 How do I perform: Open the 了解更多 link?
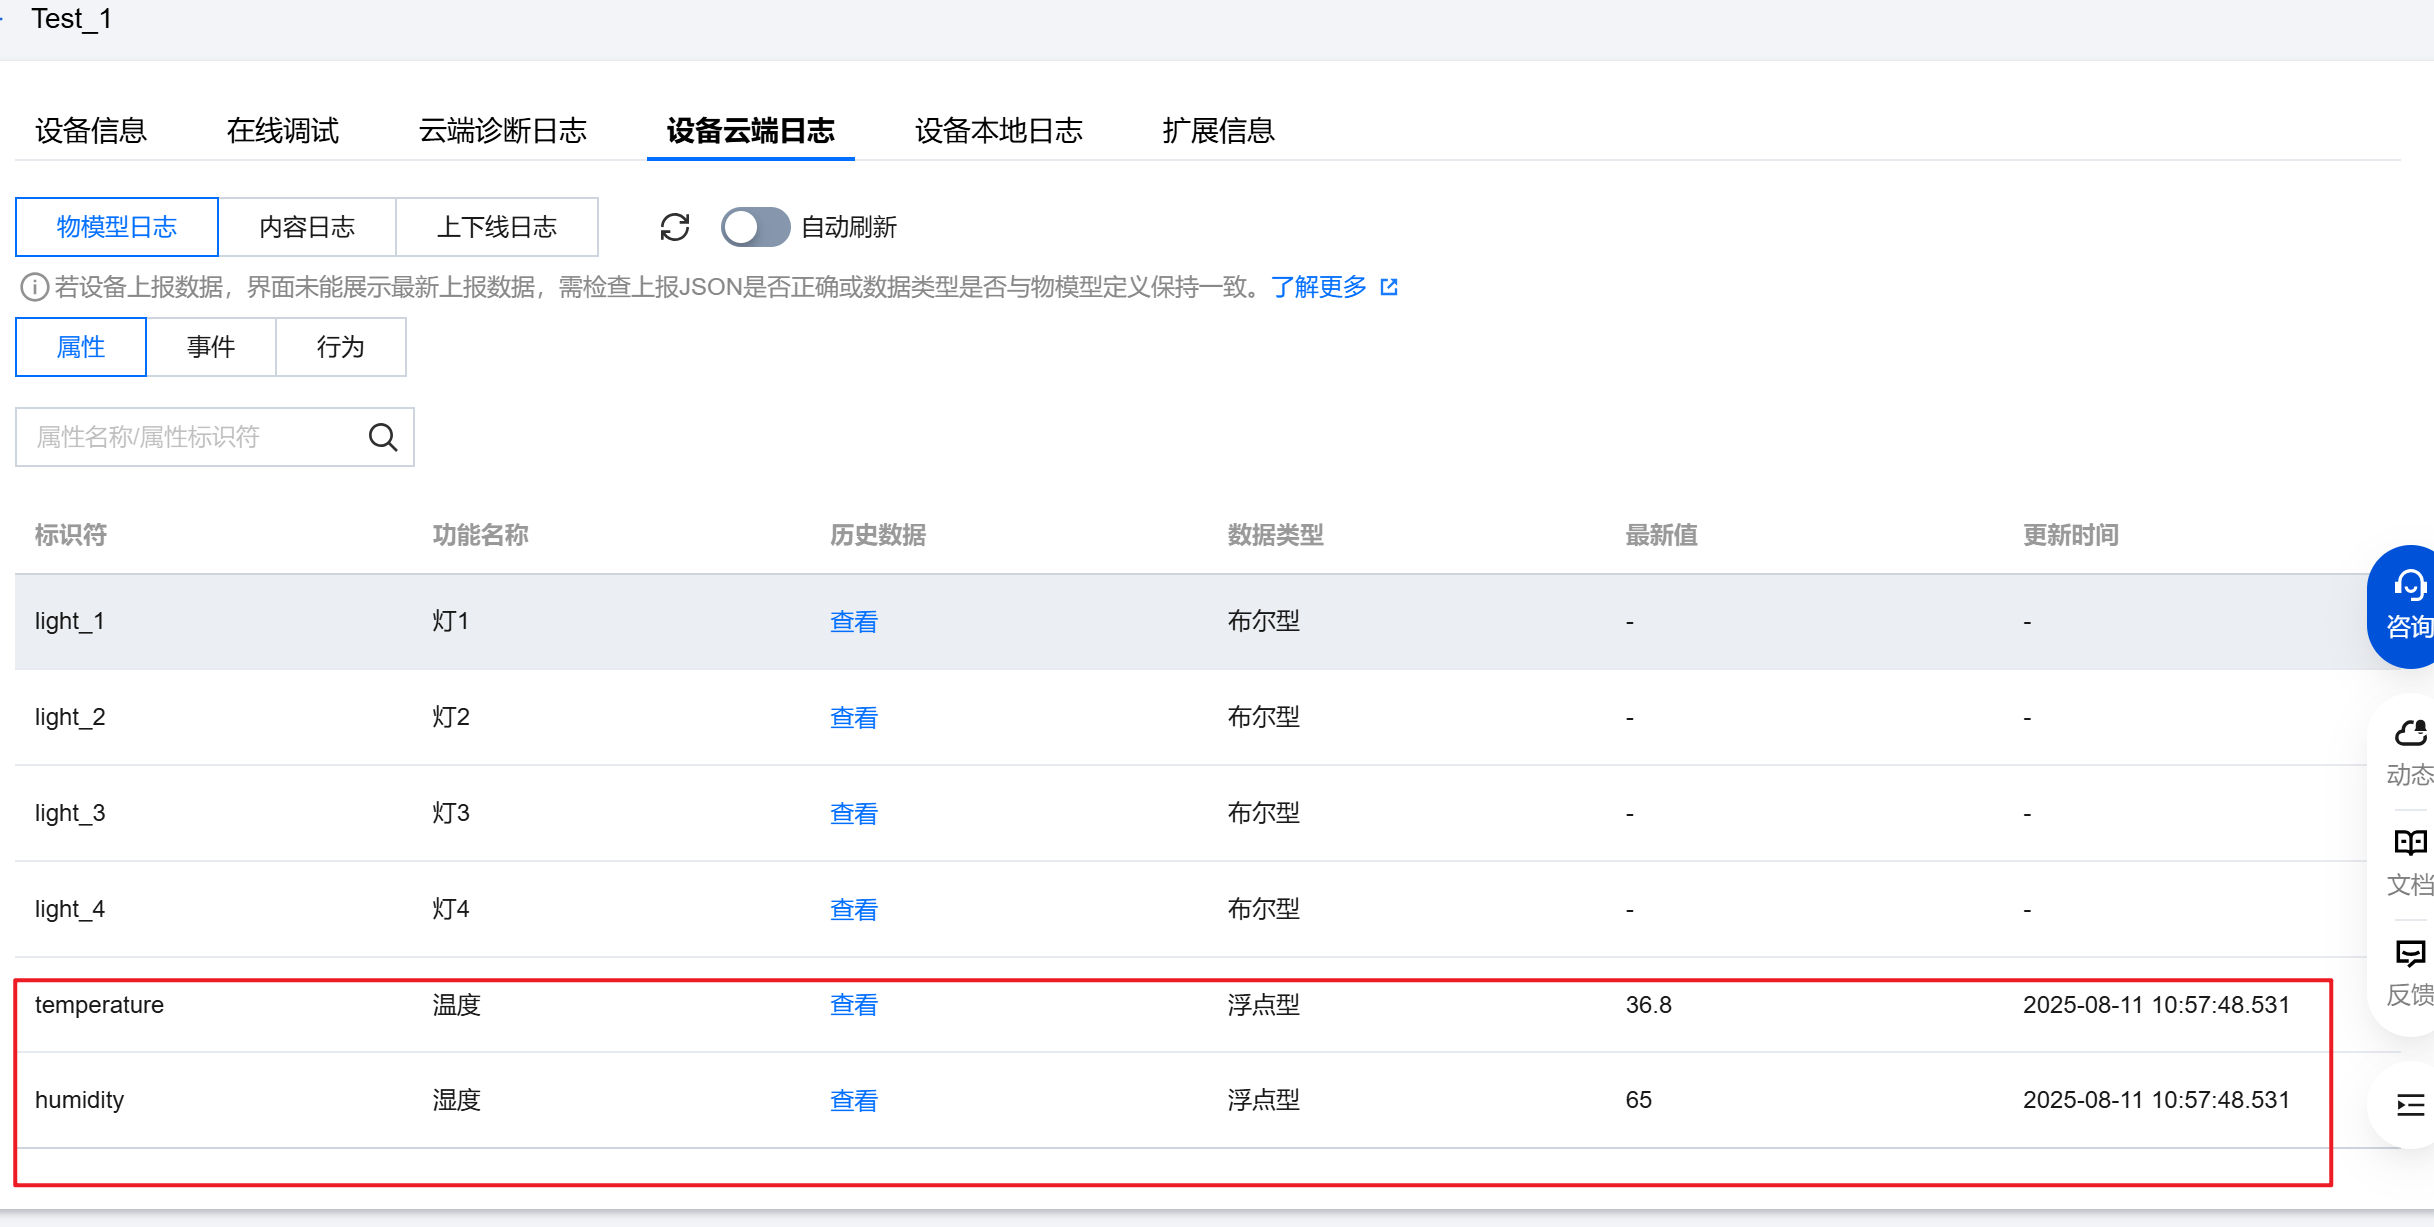(1319, 288)
